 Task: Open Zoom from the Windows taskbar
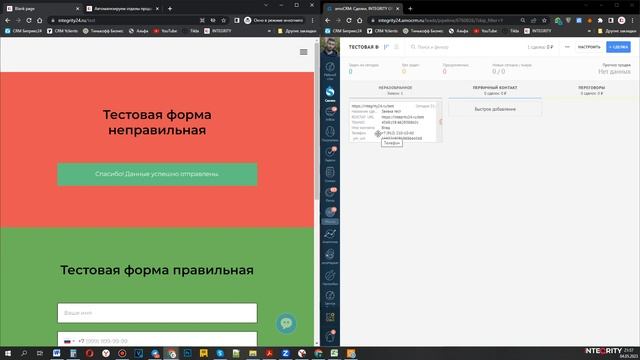coord(285,353)
